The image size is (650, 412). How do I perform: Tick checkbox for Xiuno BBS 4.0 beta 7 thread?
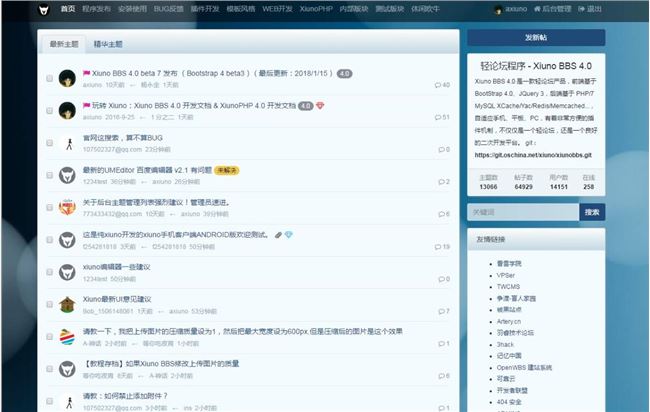point(49,78)
